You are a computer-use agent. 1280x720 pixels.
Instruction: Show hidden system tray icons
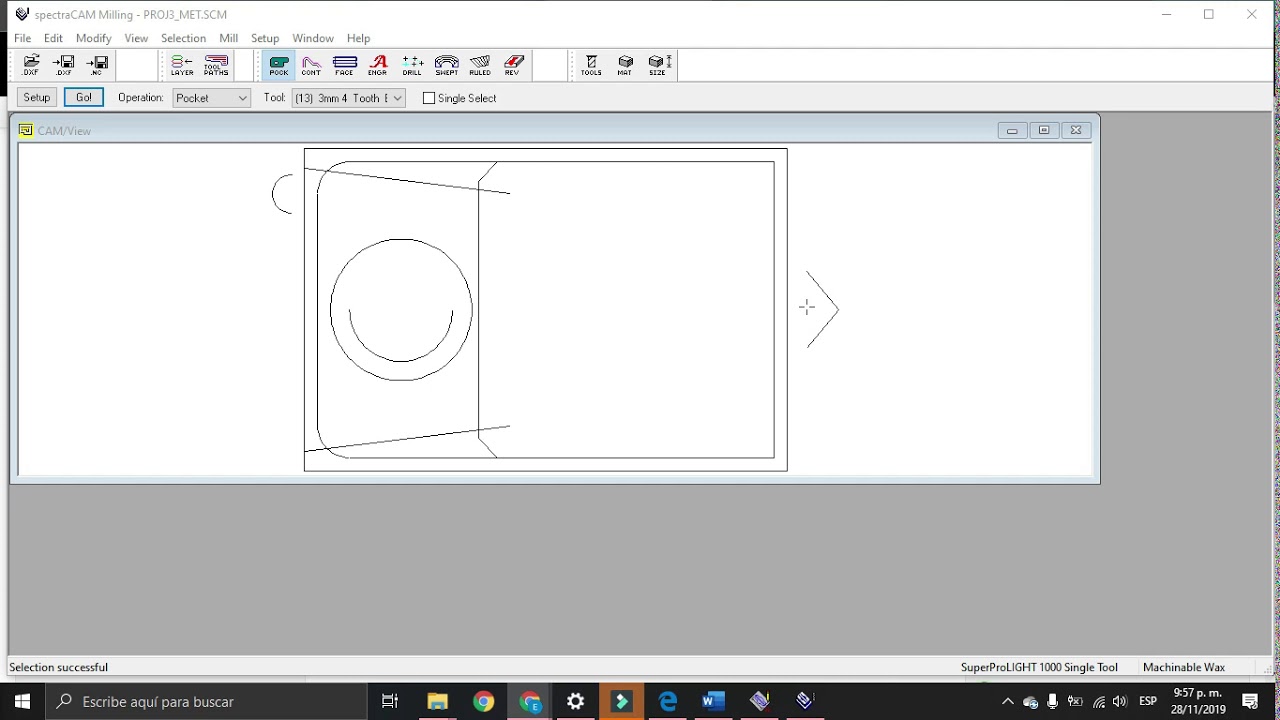[x=1007, y=702]
